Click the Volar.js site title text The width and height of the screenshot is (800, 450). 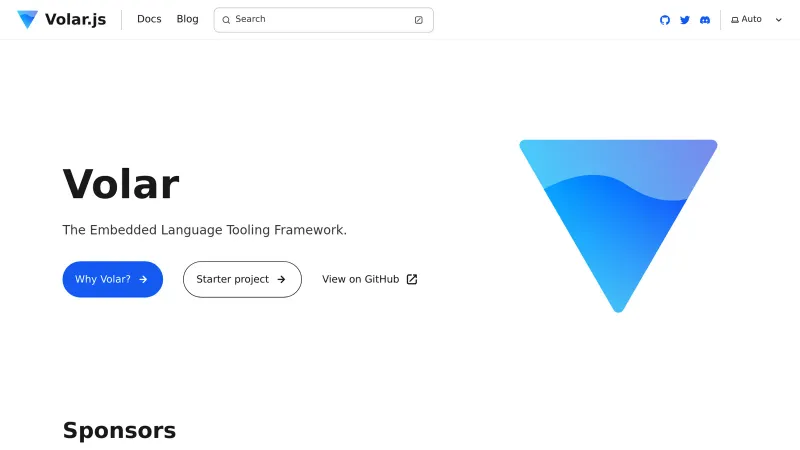(x=76, y=19)
